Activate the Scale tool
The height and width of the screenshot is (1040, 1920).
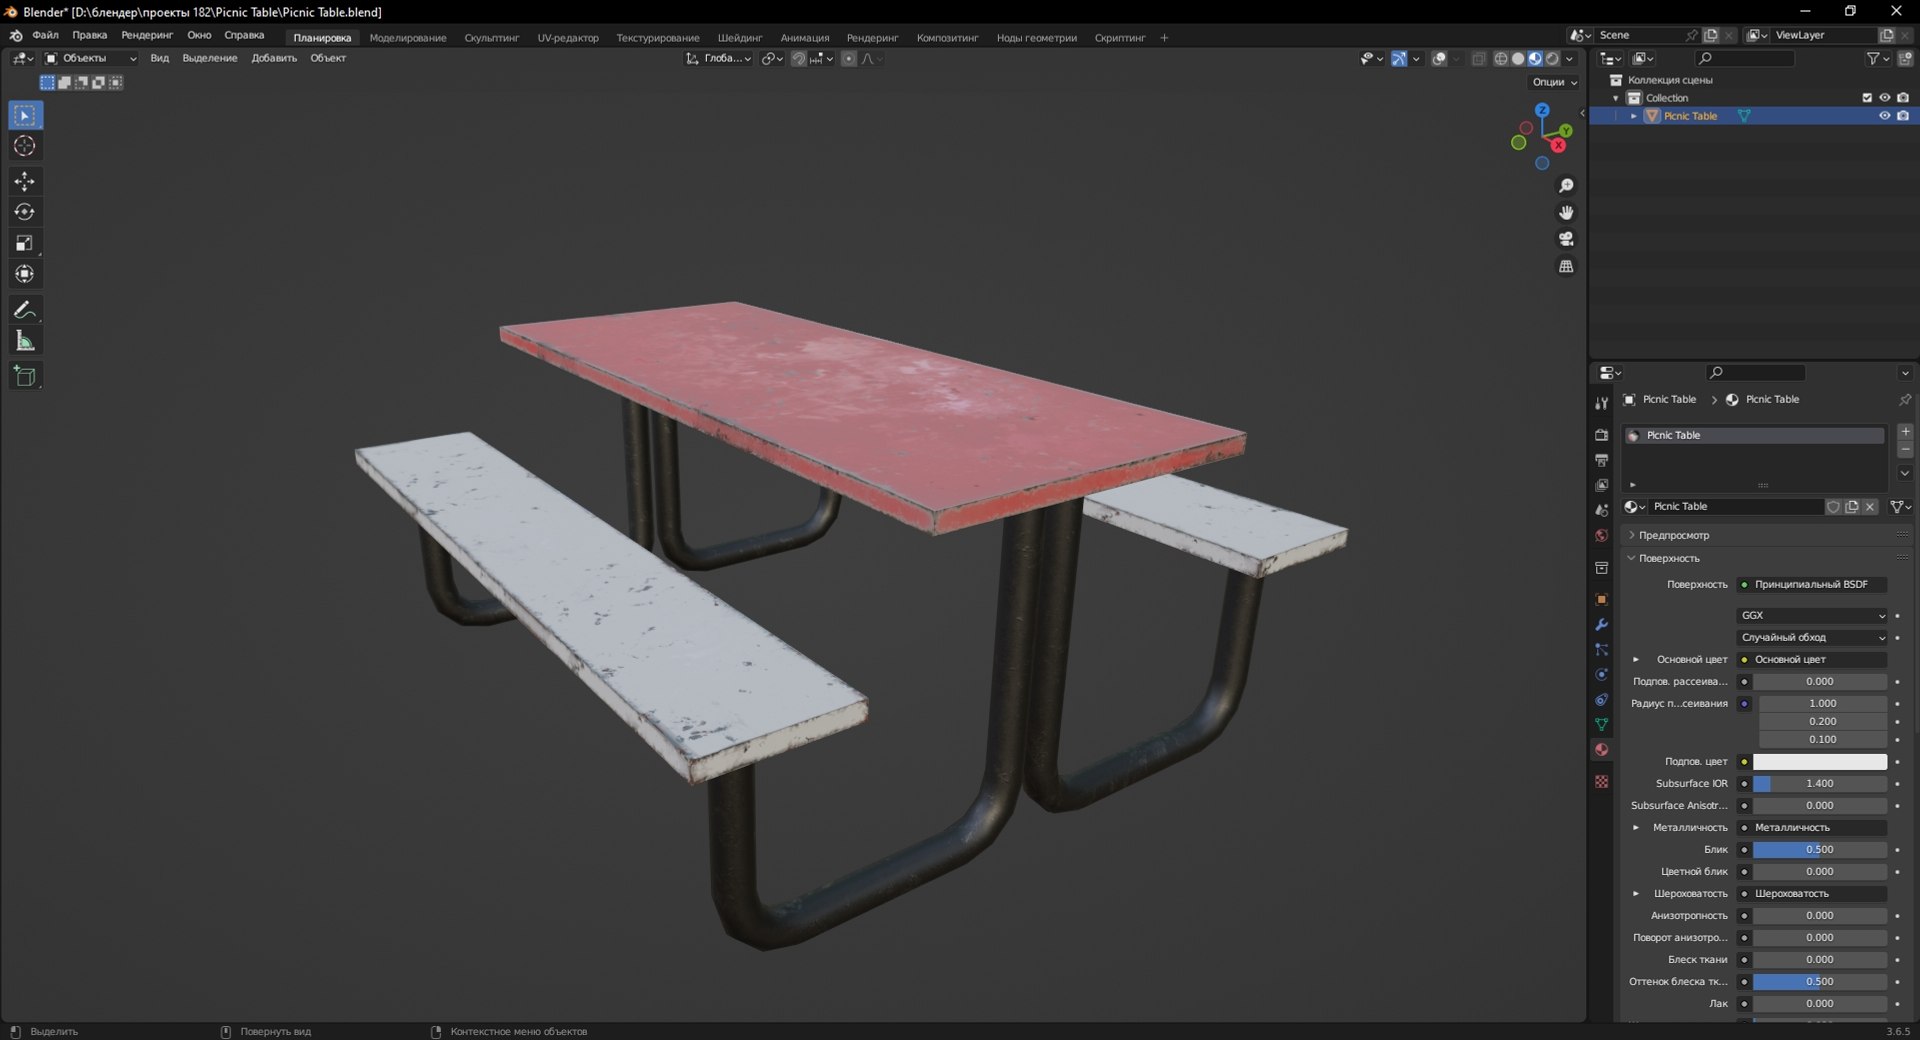click(x=25, y=243)
